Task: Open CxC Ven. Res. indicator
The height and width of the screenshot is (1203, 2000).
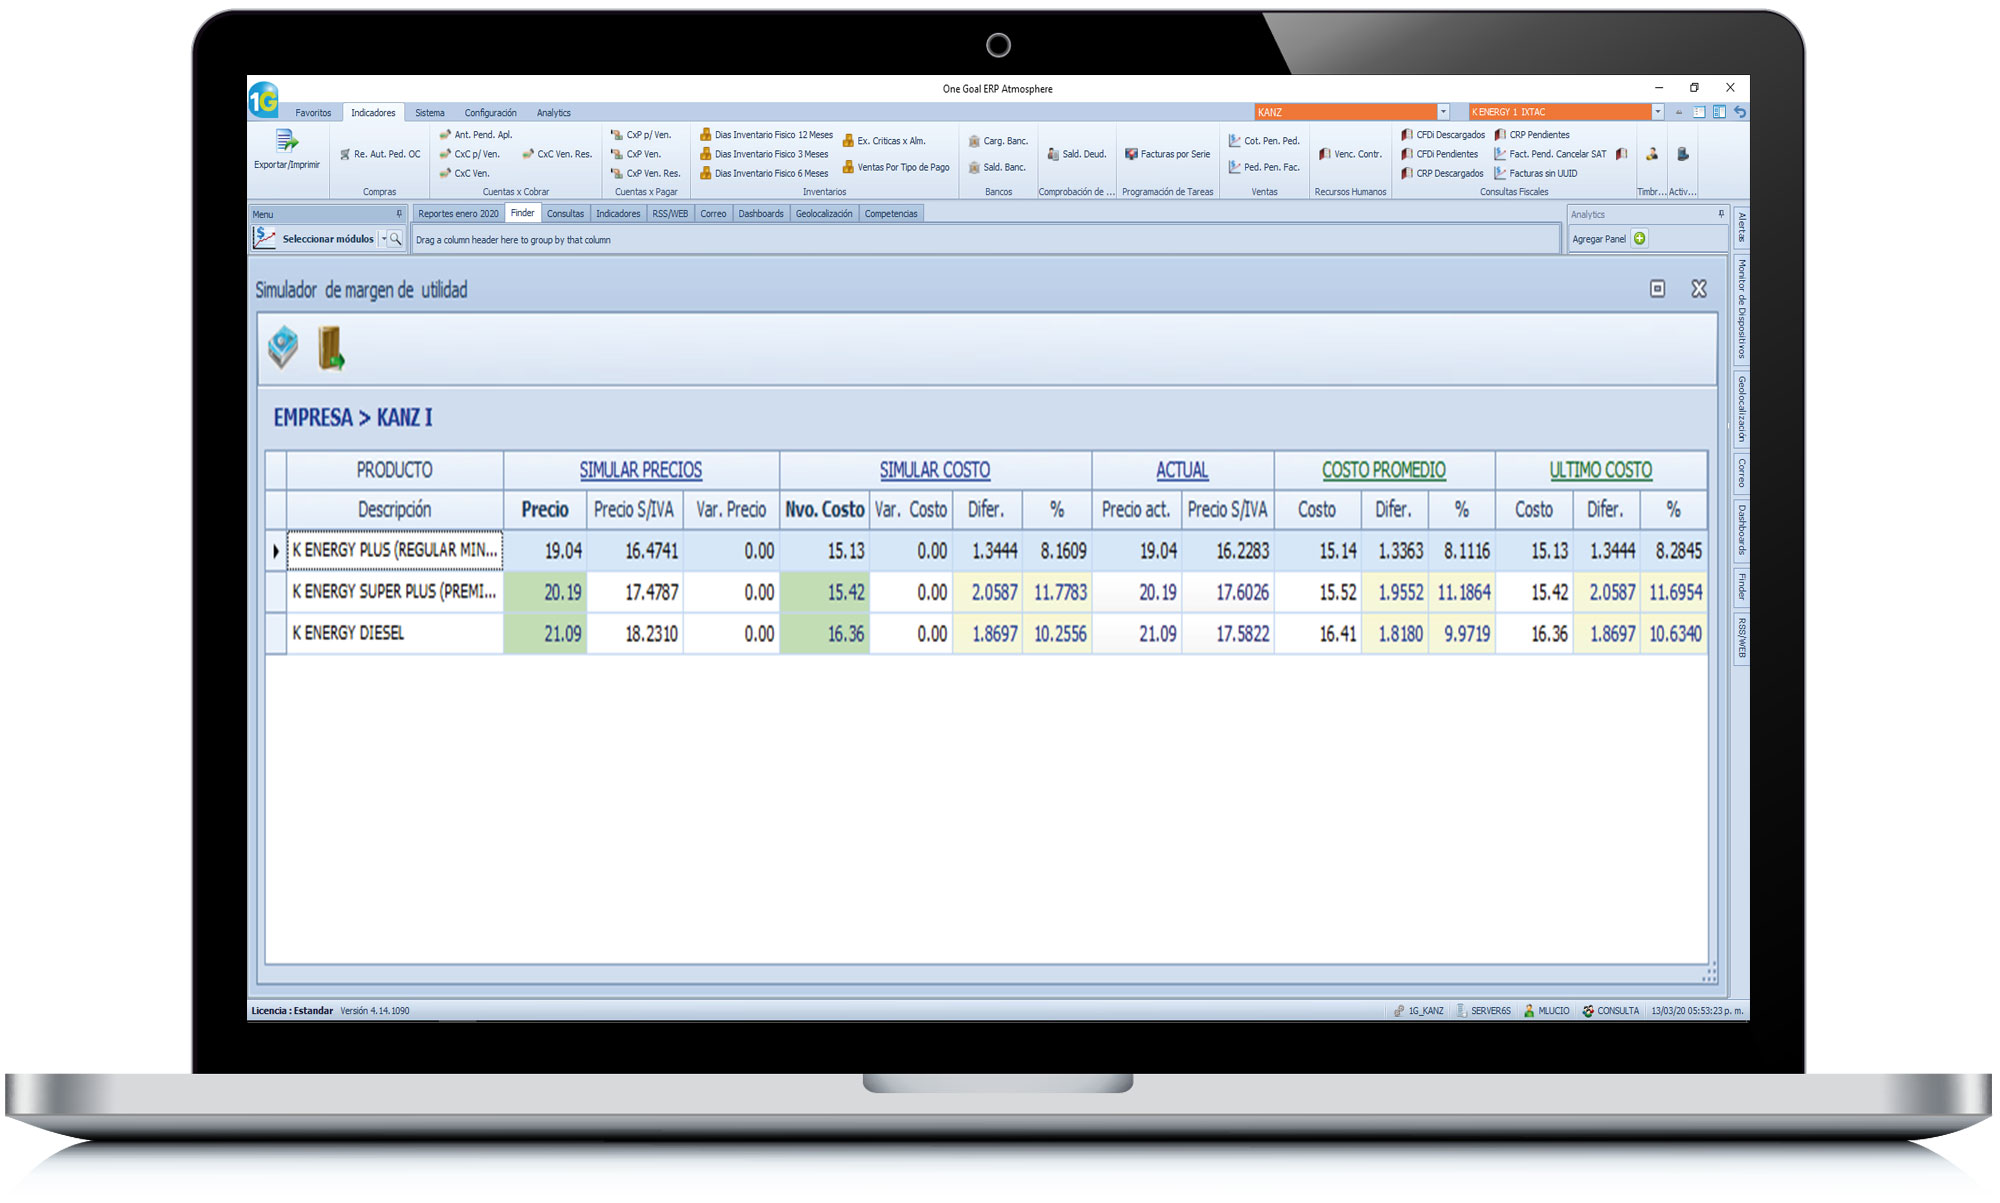Action: coord(557,154)
